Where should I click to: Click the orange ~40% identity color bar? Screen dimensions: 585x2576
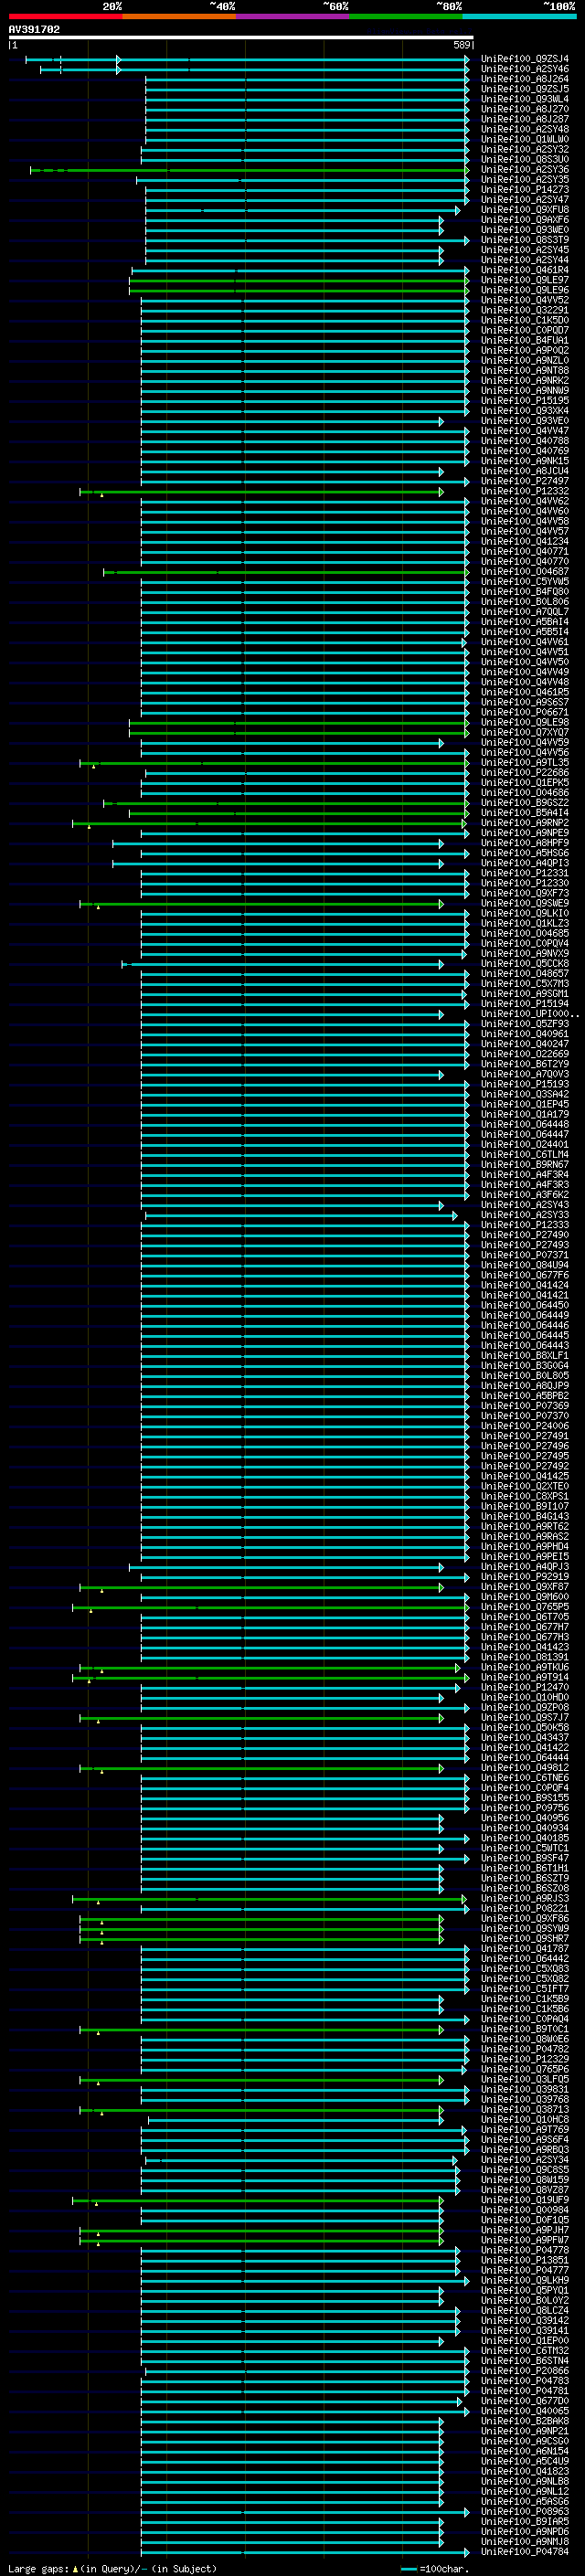click(179, 17)
